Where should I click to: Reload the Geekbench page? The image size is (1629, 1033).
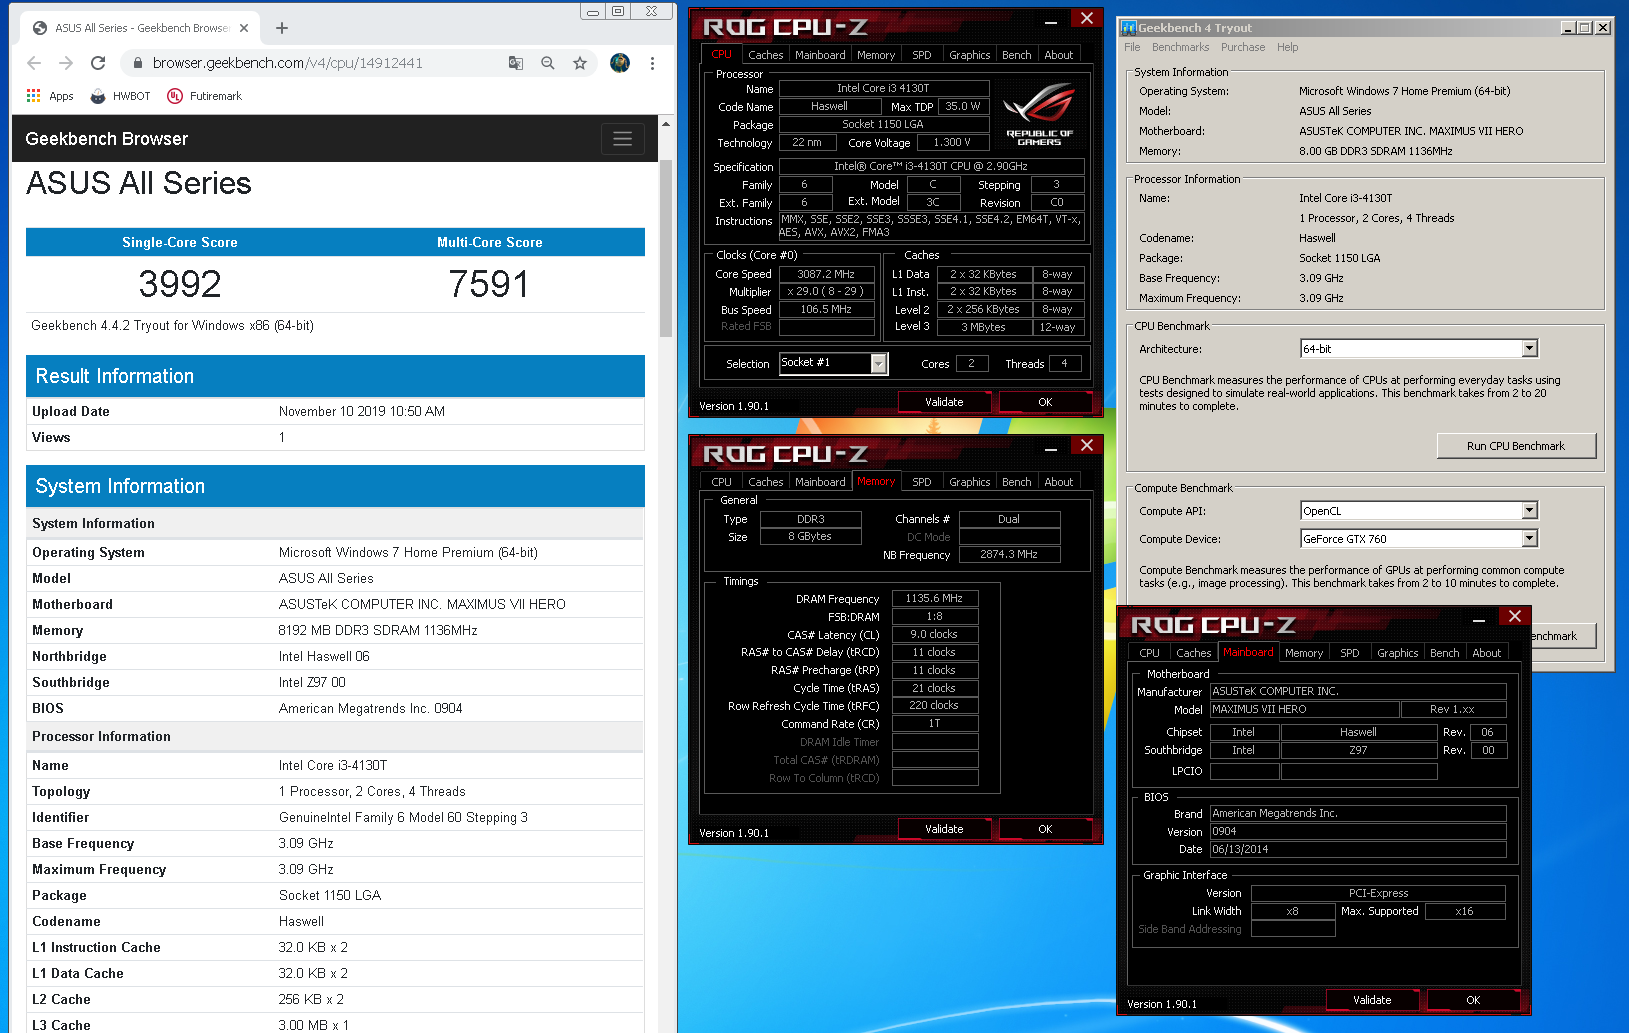98,63
